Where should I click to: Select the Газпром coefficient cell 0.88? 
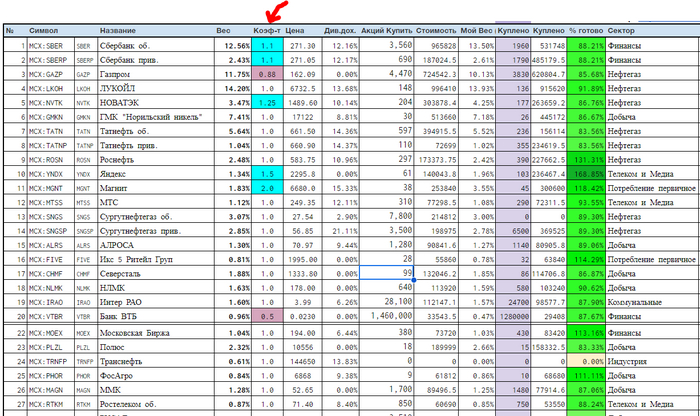pos(267,74)
